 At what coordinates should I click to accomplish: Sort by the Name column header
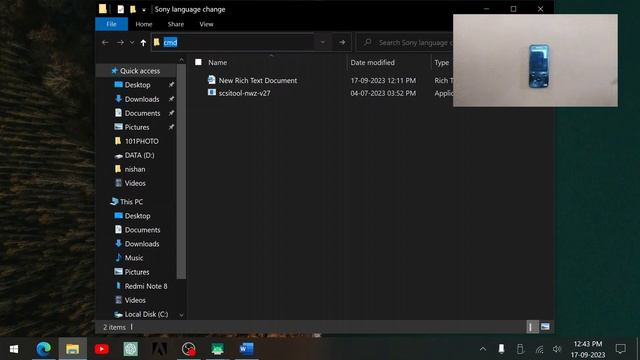[x=218, y=62]
